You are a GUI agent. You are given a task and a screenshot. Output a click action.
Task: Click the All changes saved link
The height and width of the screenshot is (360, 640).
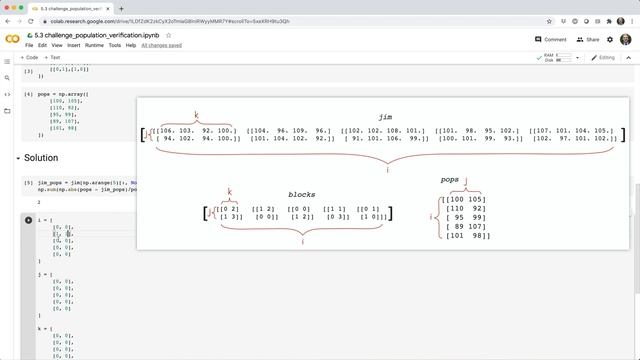click(162, 45)
